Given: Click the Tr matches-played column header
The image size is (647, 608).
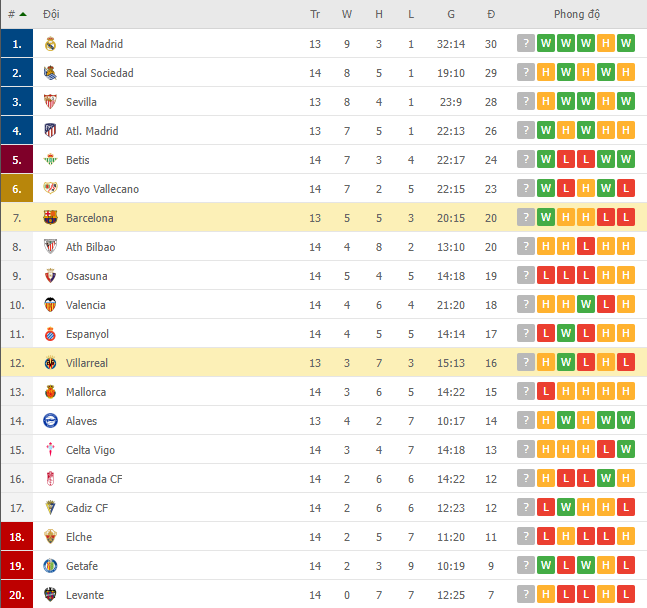Looking at the screenshot, I should pos(315,14).
